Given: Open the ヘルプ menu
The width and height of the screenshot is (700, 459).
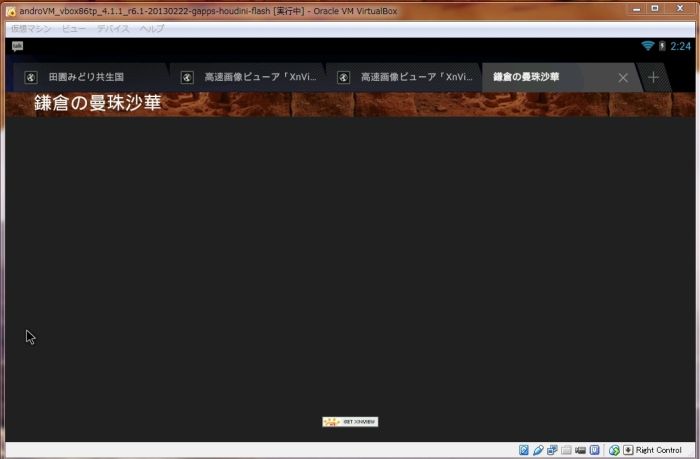Looking at the screenshot, I should [151, 29].
